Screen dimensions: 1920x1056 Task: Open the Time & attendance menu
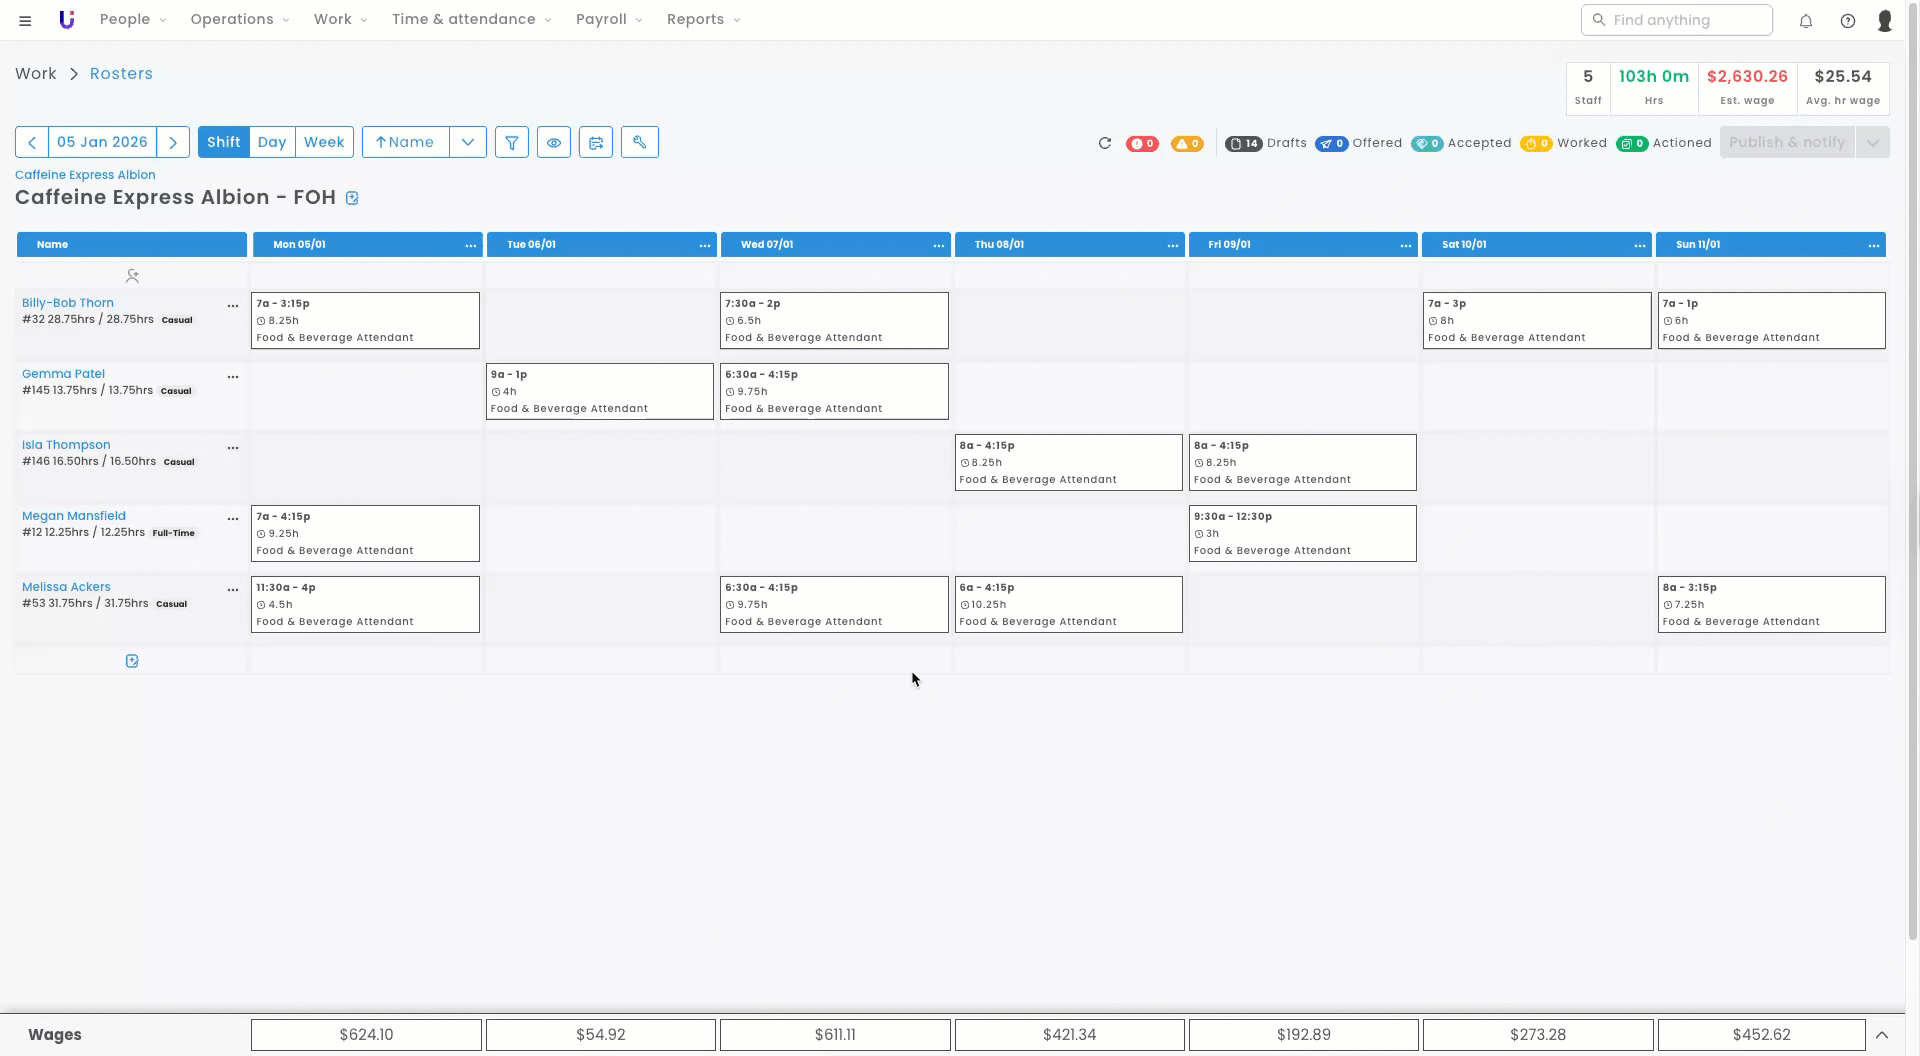pos(471,19)
